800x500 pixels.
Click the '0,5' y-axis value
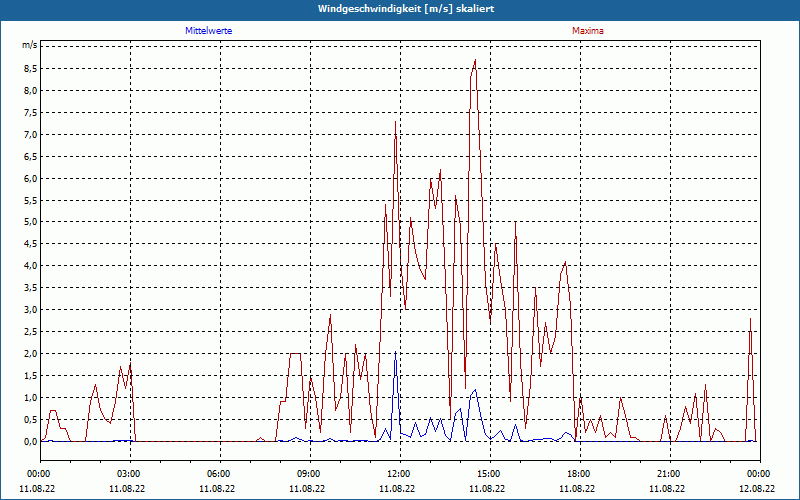click(x=30, y=419)
